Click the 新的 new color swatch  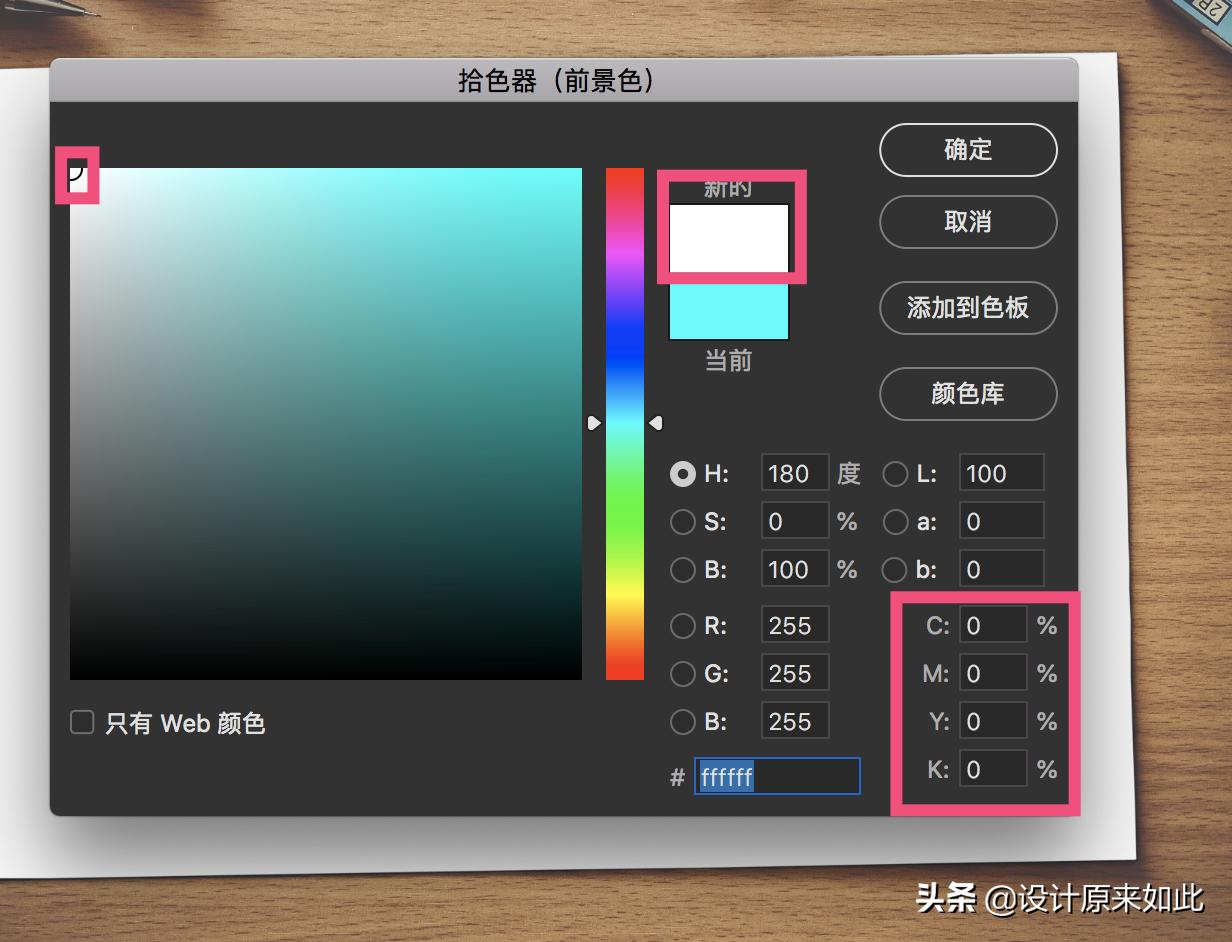point(729,237)
